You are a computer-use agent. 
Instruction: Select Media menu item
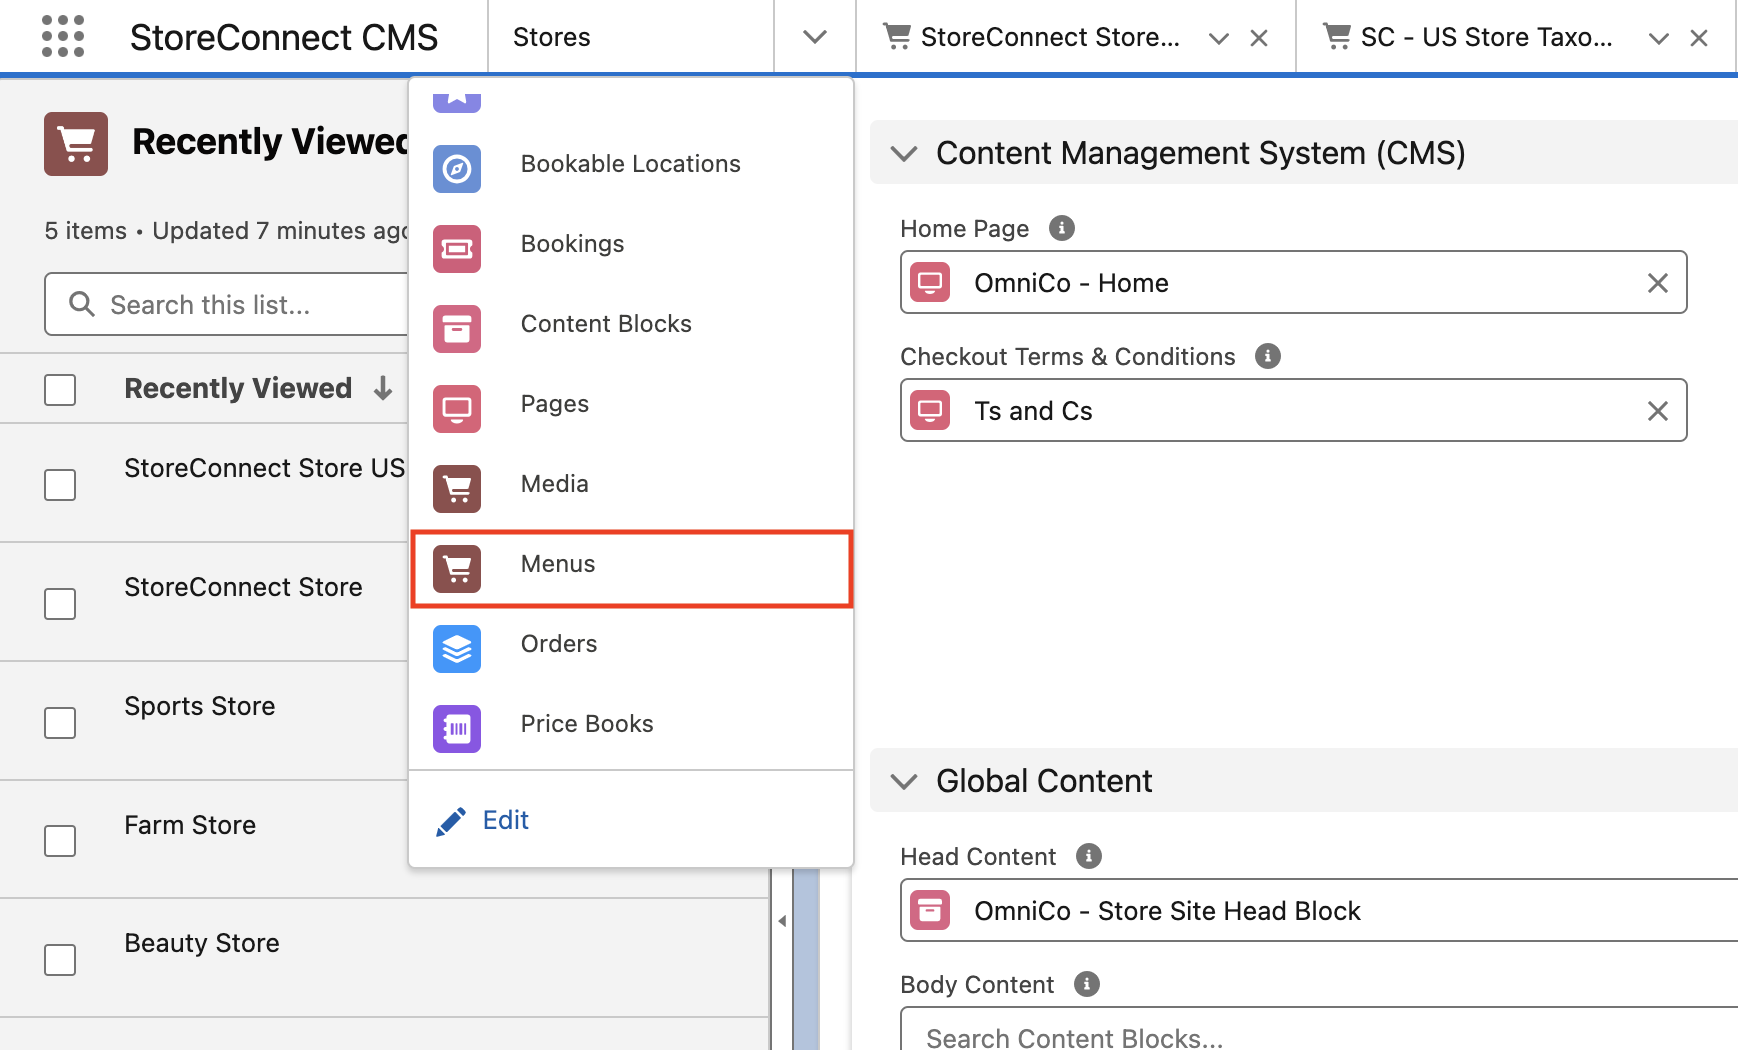[x=632, y=489]
